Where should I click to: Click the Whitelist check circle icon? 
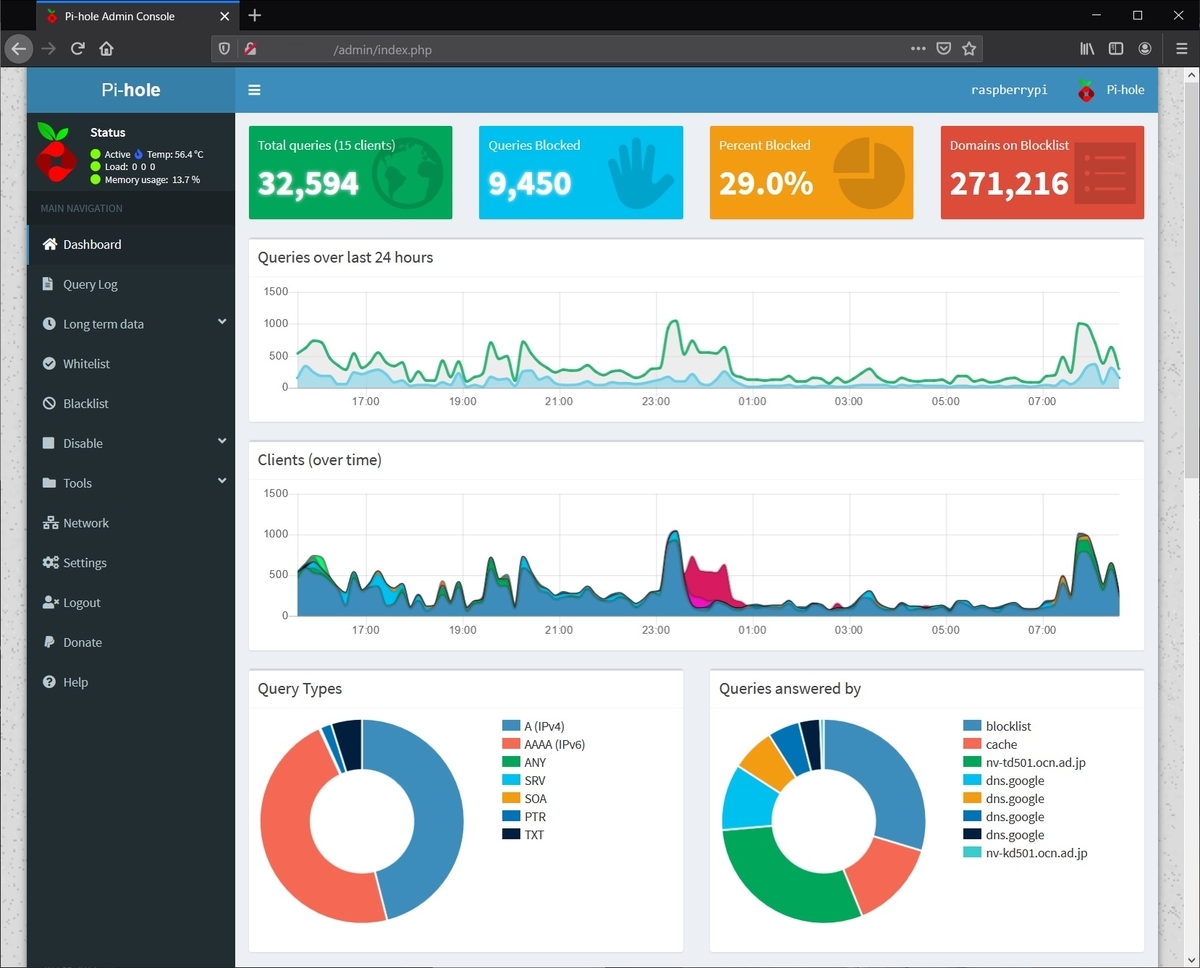(49, 364)
